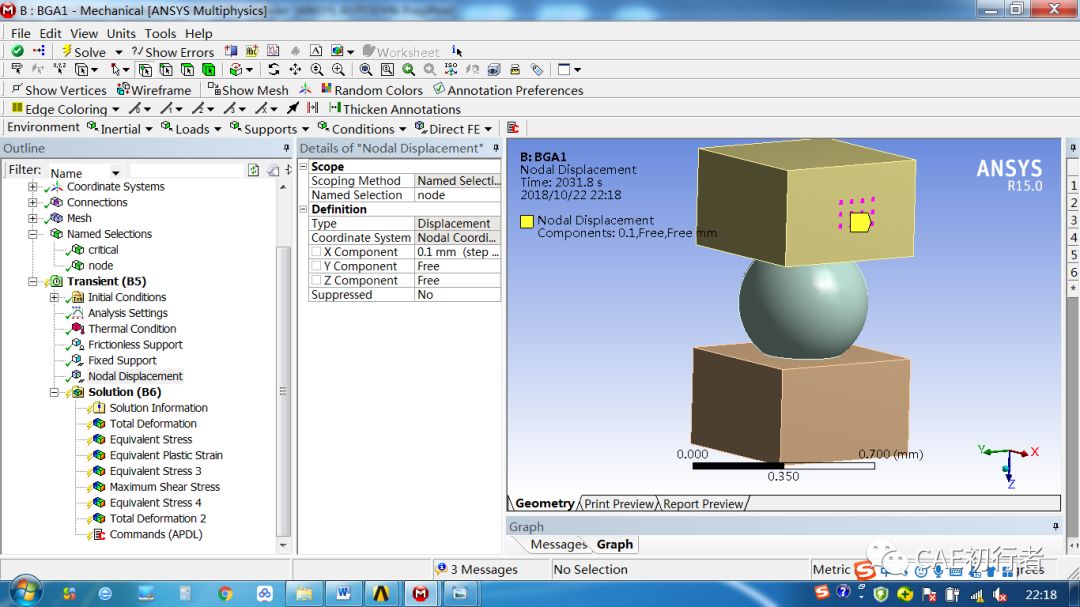The width and height of the screenshot is (1080, 607).
Task: Collapse the Scope section in Details
Action: click(303, 167)
